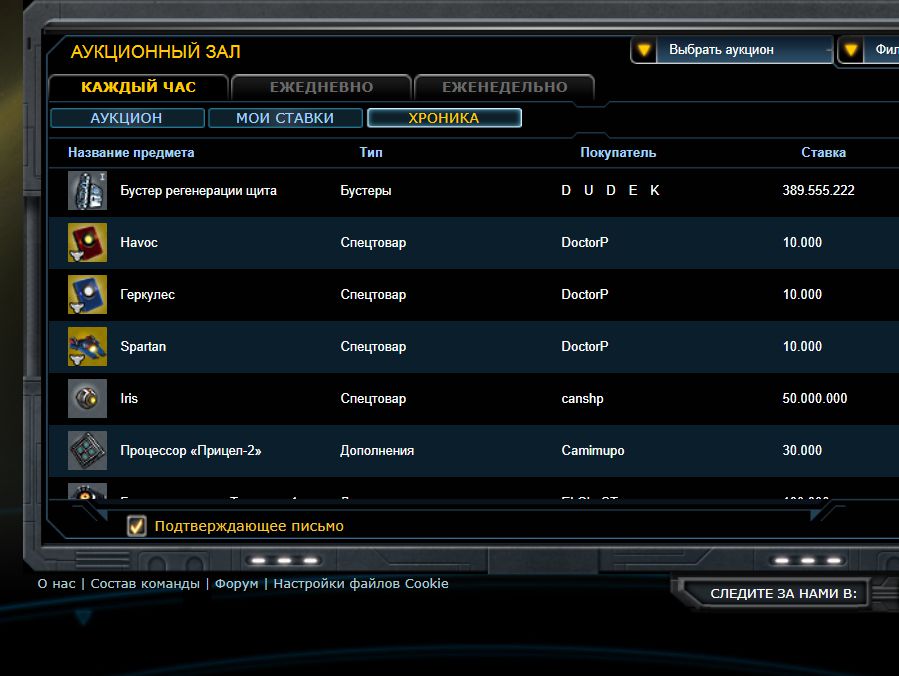Click buyer name Camimupo

tap(593, 451)
